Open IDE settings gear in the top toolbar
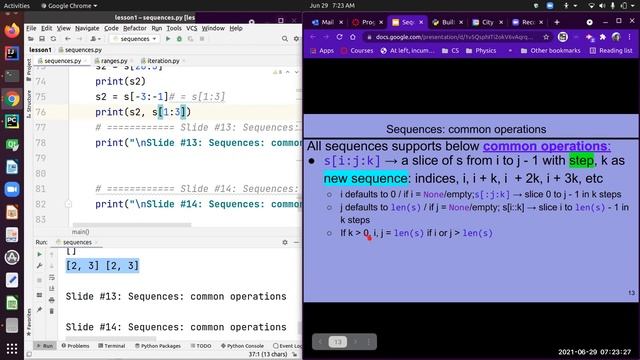 tap(296, 39)
